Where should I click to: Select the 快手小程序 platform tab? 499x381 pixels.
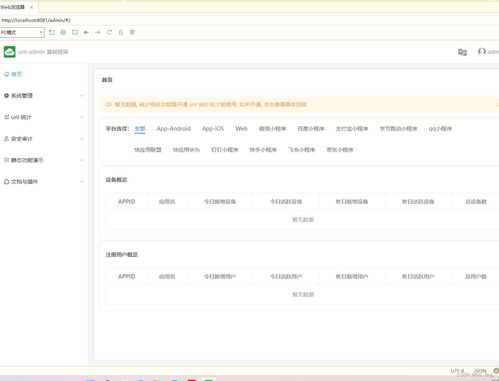(x=263, y=150)
